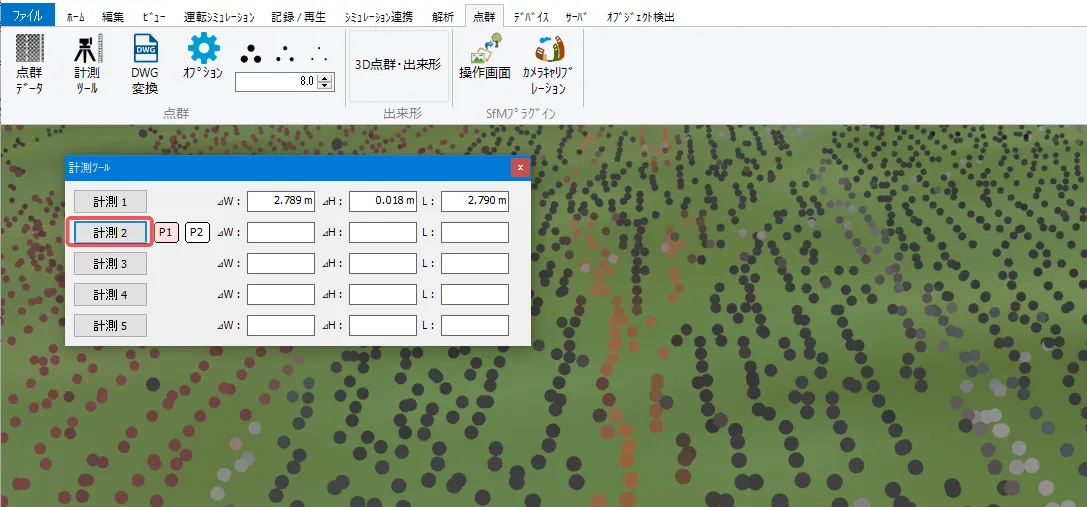This screenshot has width=1087, height=507.
Task: Click the point size value field
Action: [x=275, y=81]
